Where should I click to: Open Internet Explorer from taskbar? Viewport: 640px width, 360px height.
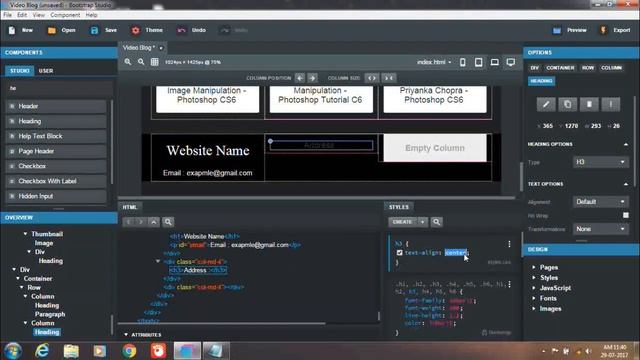(42, 351)
